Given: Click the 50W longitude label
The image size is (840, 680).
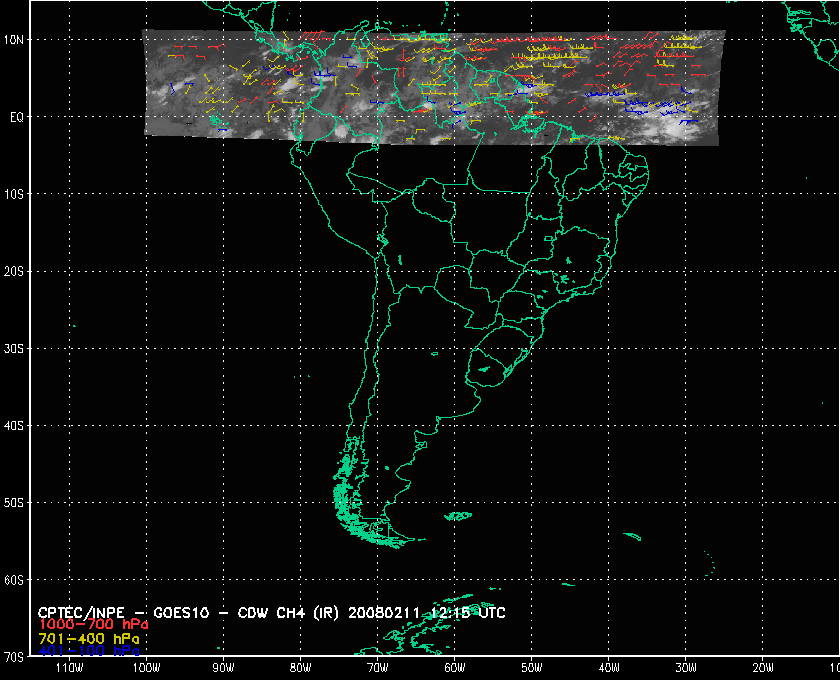Looking at the screenshot, I should [532, 668].
